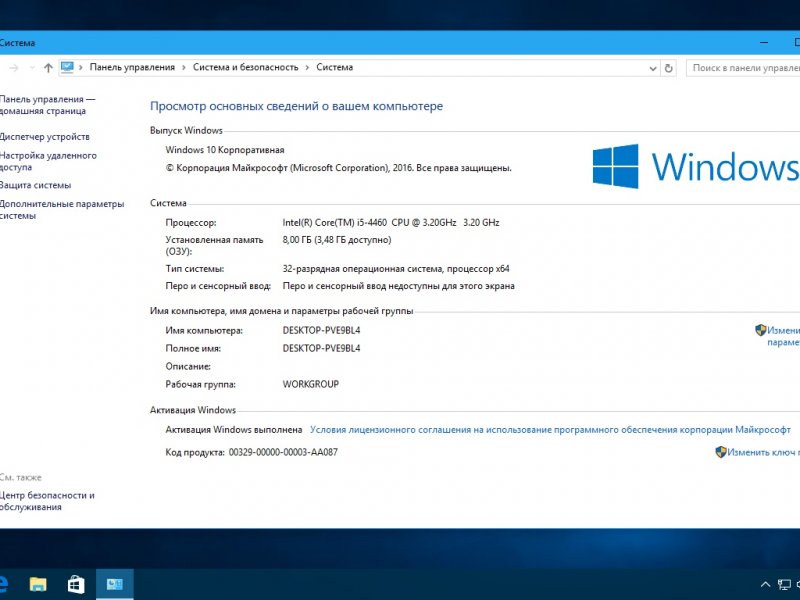
Task: Go to Панель управления breadcrumb
Action: point(132,67)
